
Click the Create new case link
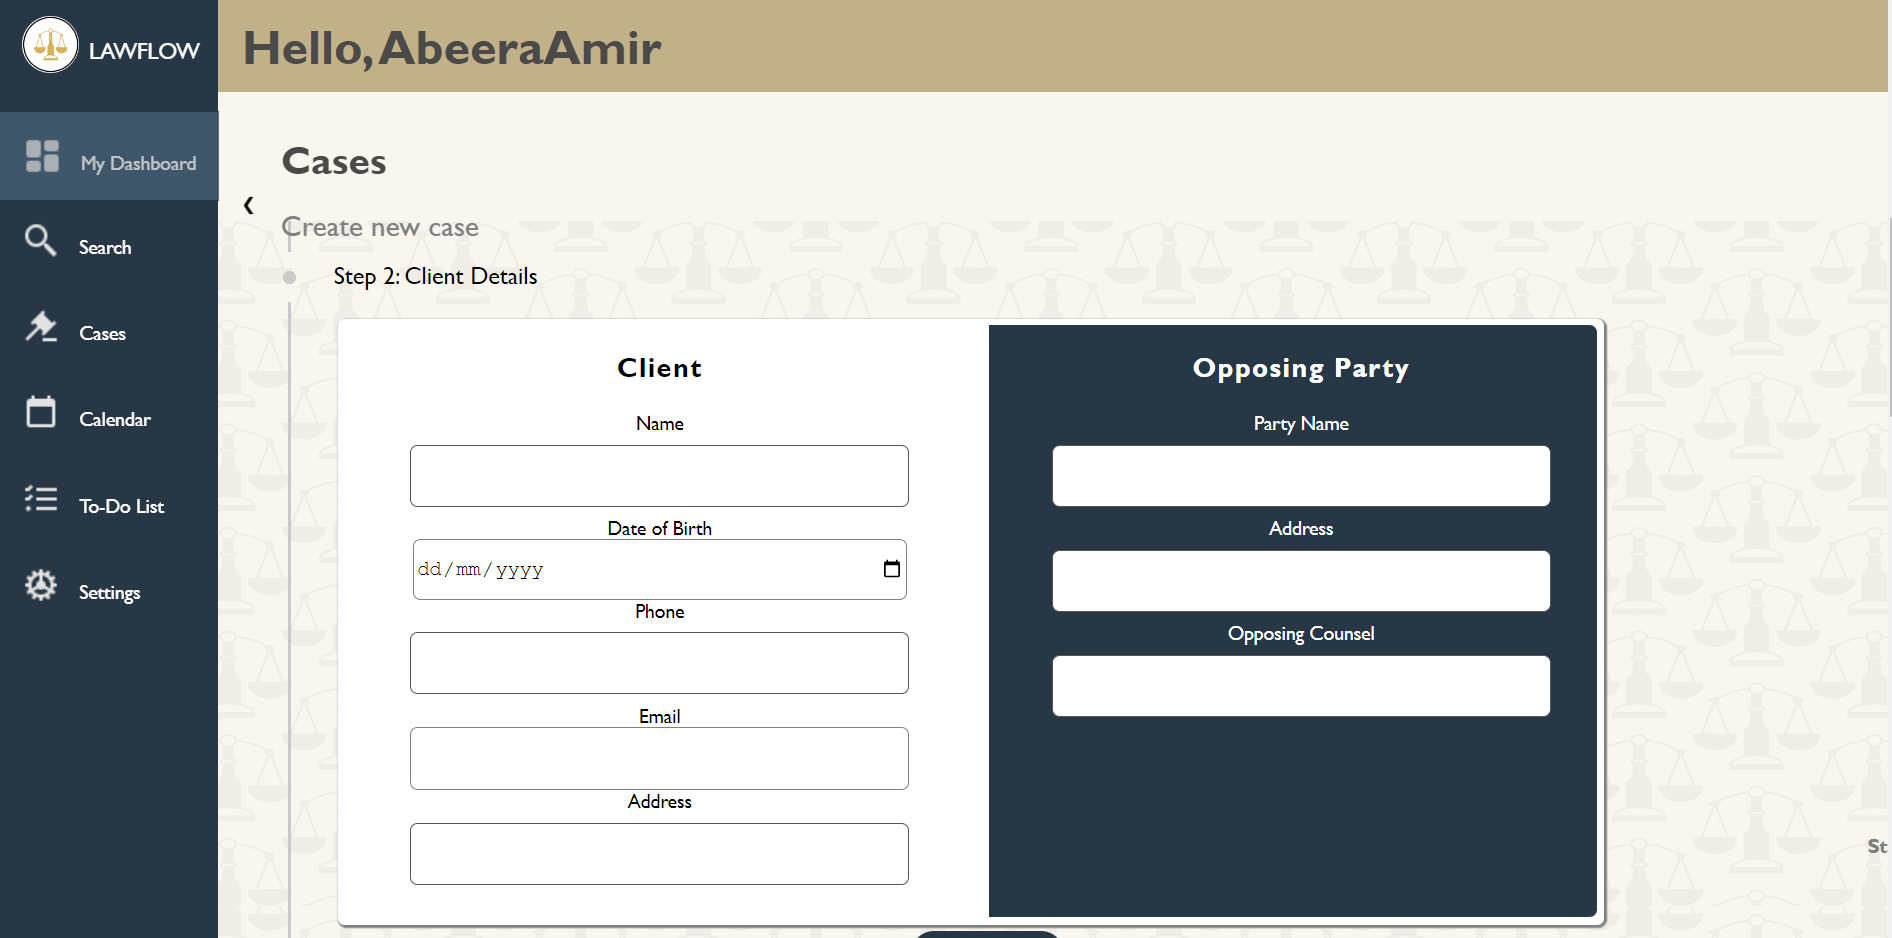380,227
